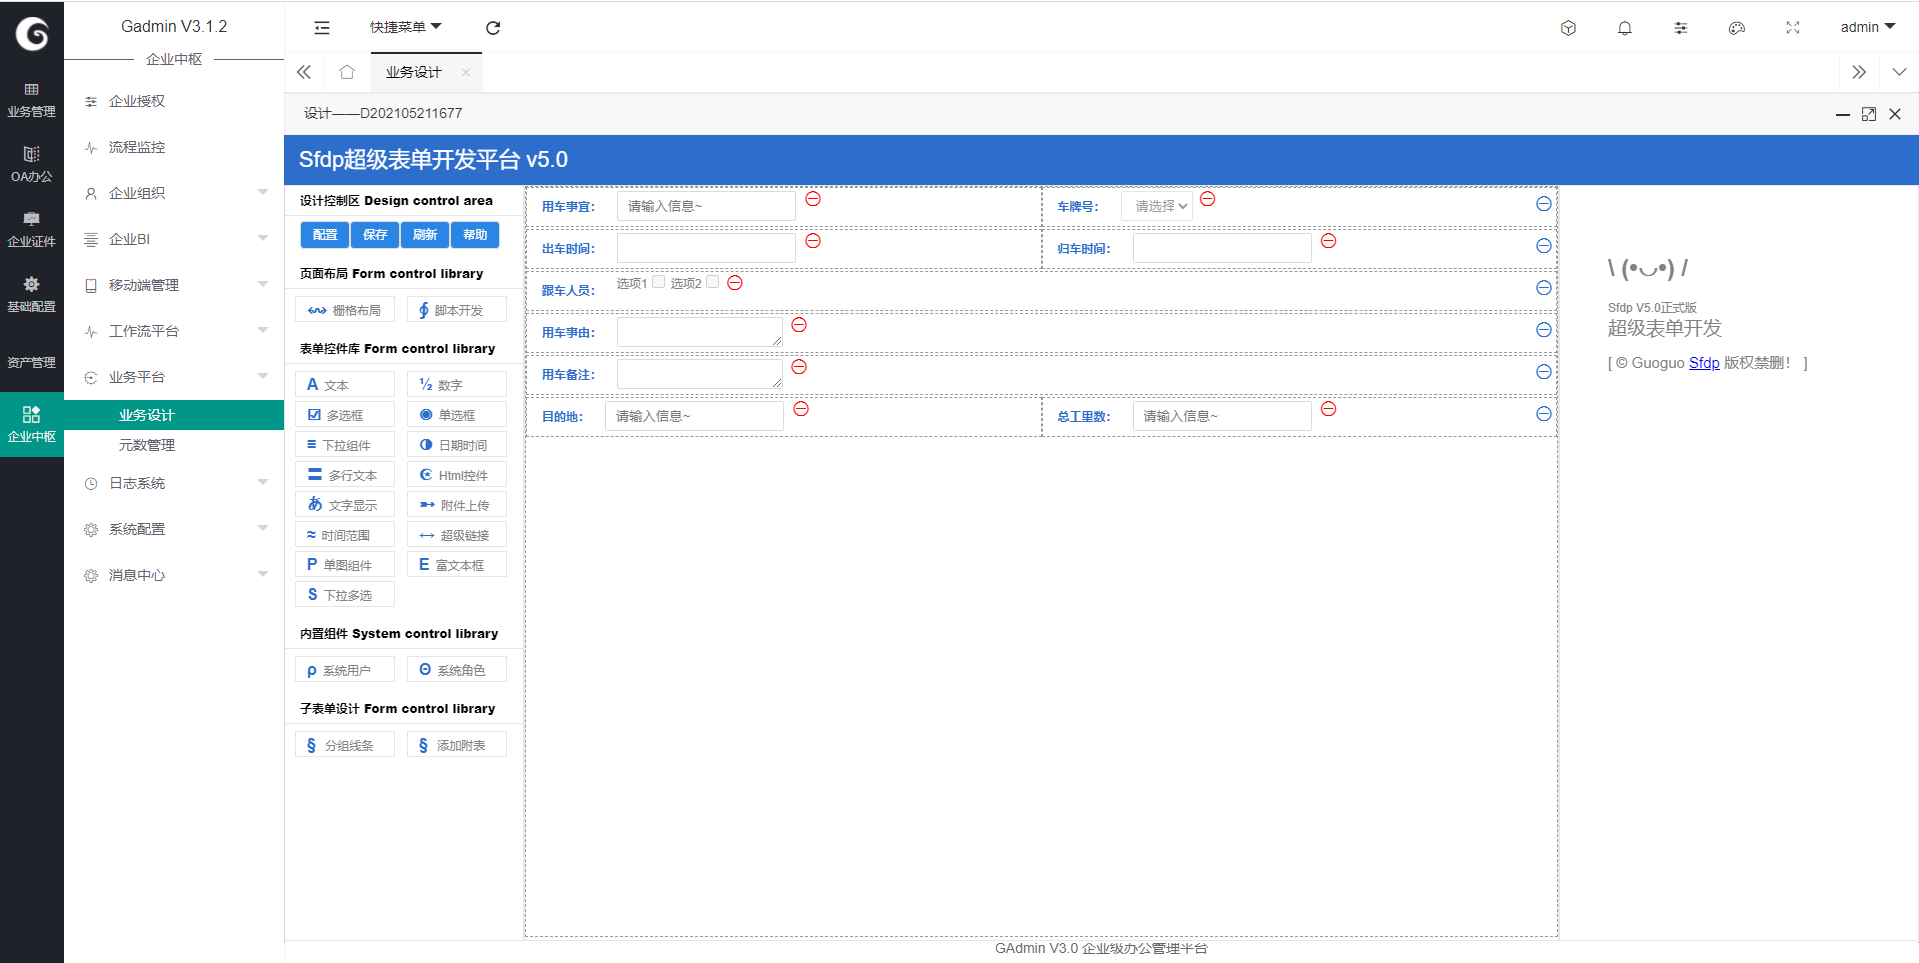Open the Sfdp link
The height and width of the screenshot is (963, 1919).
(x=1703, y=363)
